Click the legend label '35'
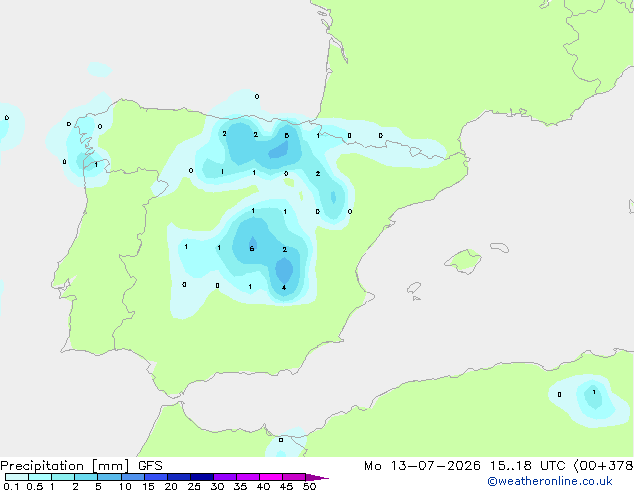Viewport: 634px width, 490px height. 240,486
